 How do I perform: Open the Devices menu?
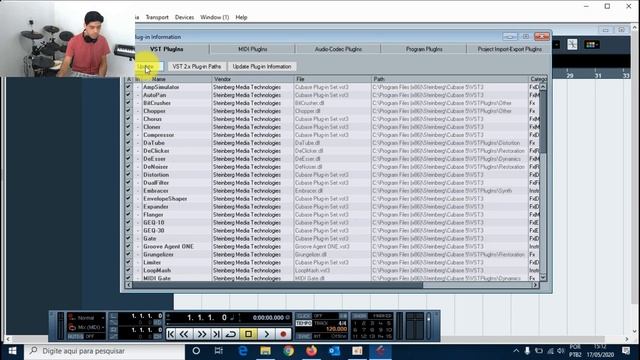(x=184, y=17)
